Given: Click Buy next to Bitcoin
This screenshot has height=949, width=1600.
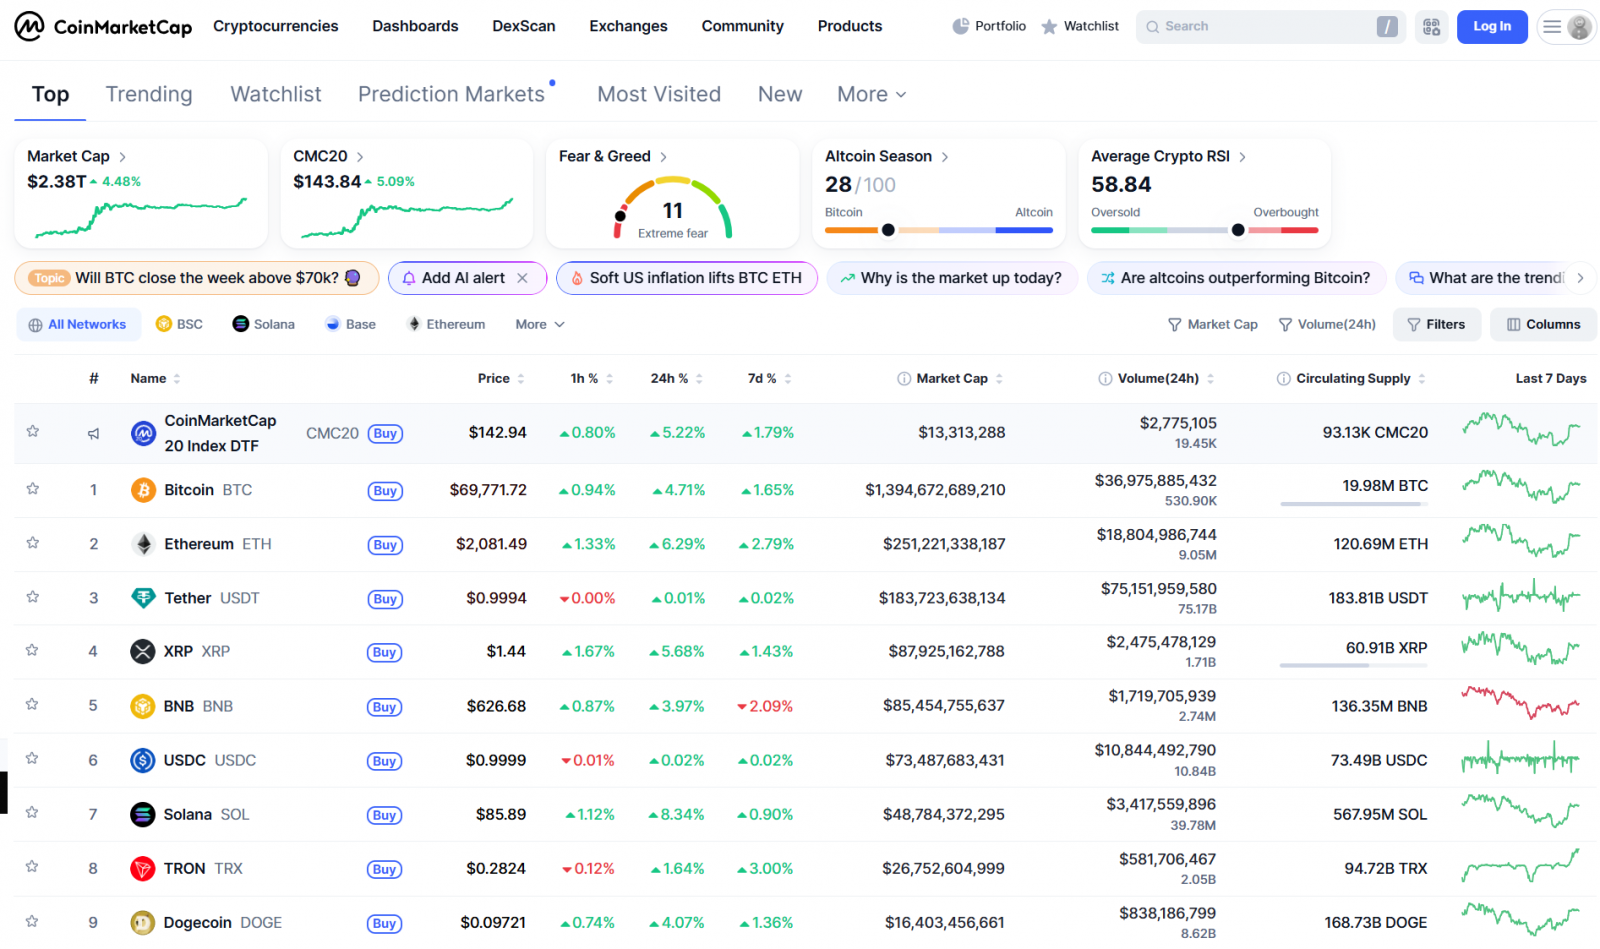Looking at the screenshot, I should point(384,490).
